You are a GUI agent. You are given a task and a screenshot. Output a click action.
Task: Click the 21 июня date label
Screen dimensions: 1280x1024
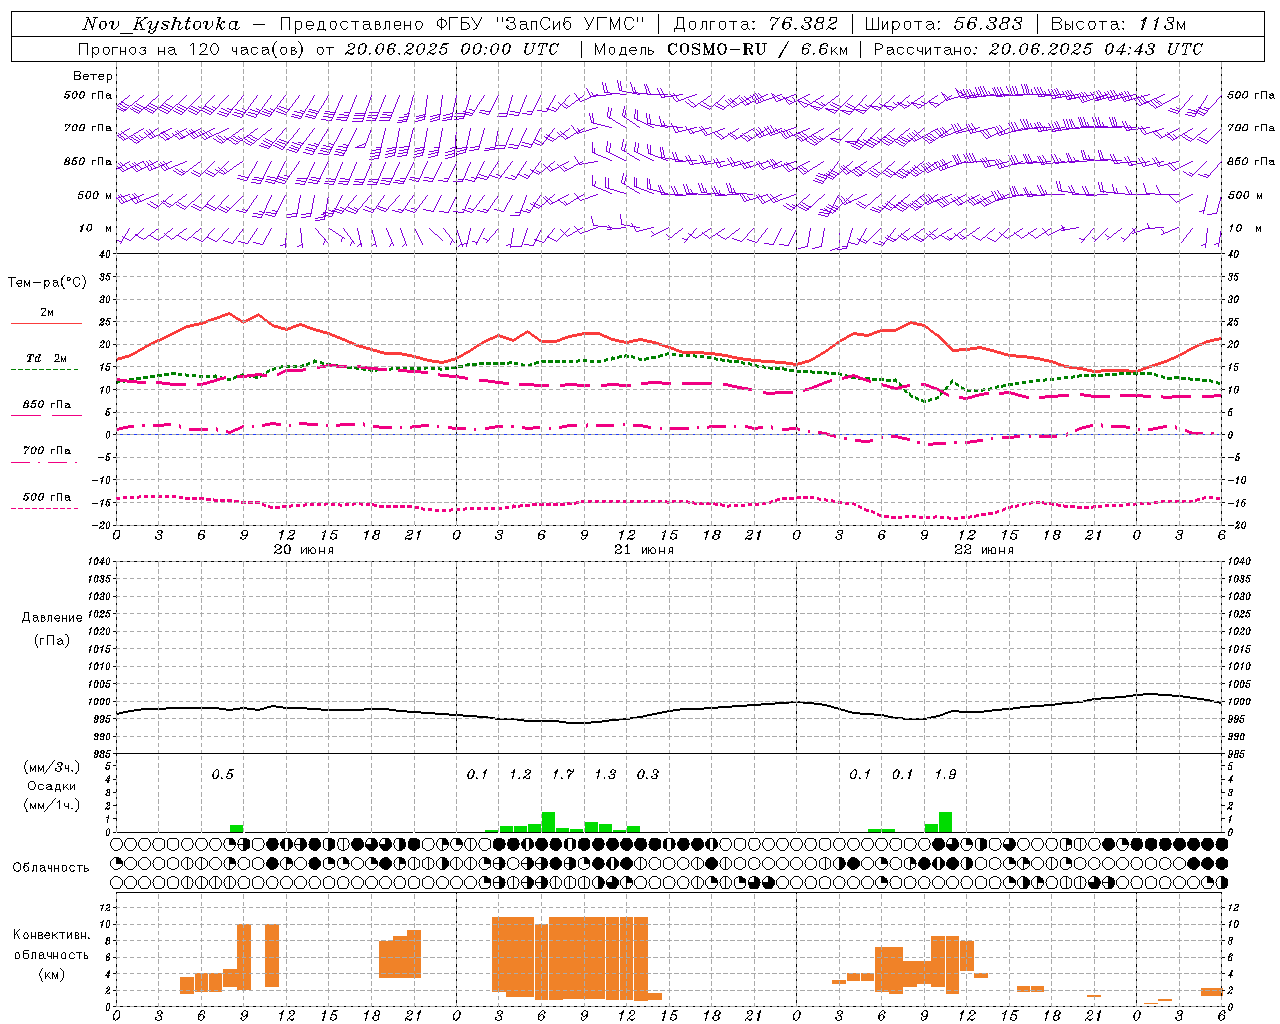coord(643,549)
